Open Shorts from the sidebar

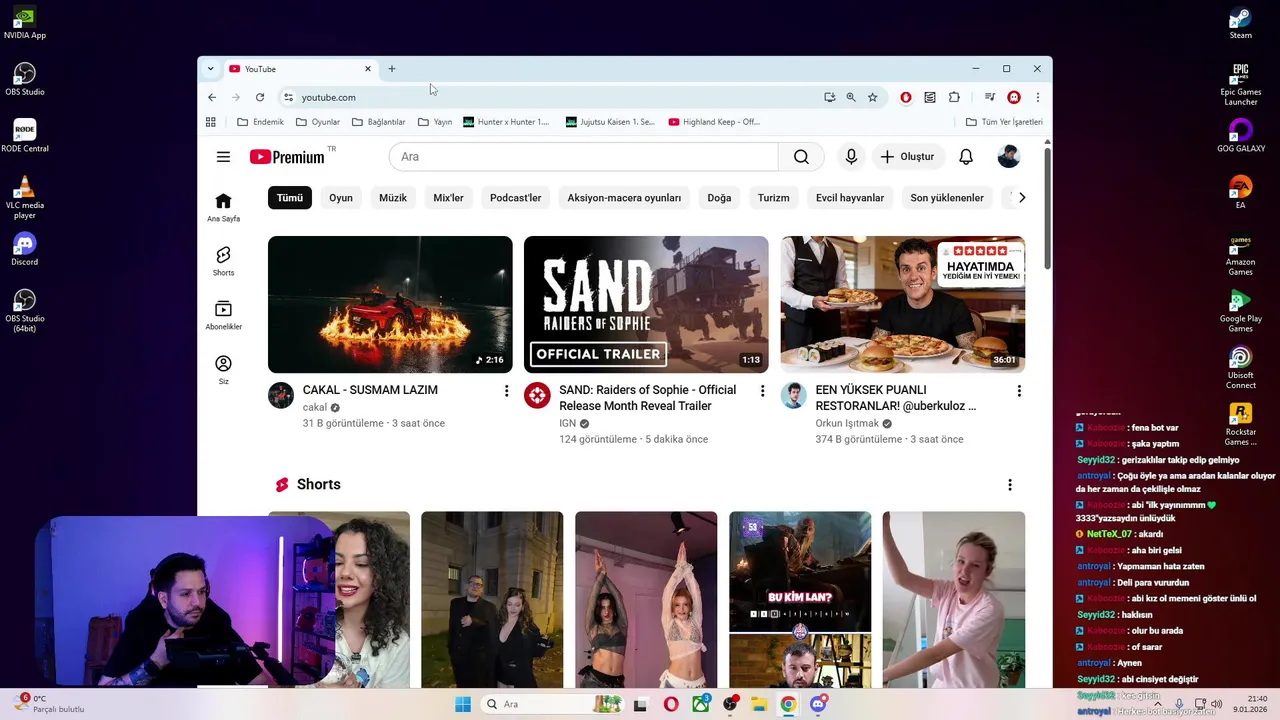click(223, 261)
